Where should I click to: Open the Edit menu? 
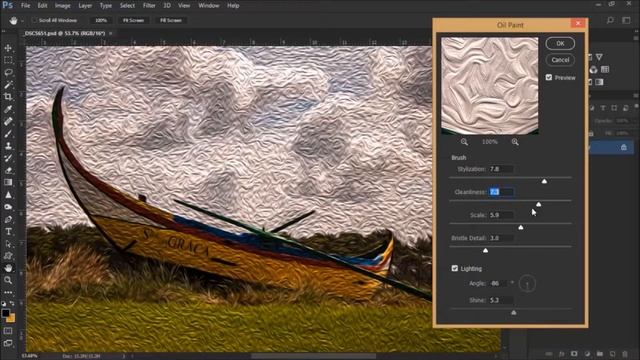pyautogui.click(x=42, y=6)
